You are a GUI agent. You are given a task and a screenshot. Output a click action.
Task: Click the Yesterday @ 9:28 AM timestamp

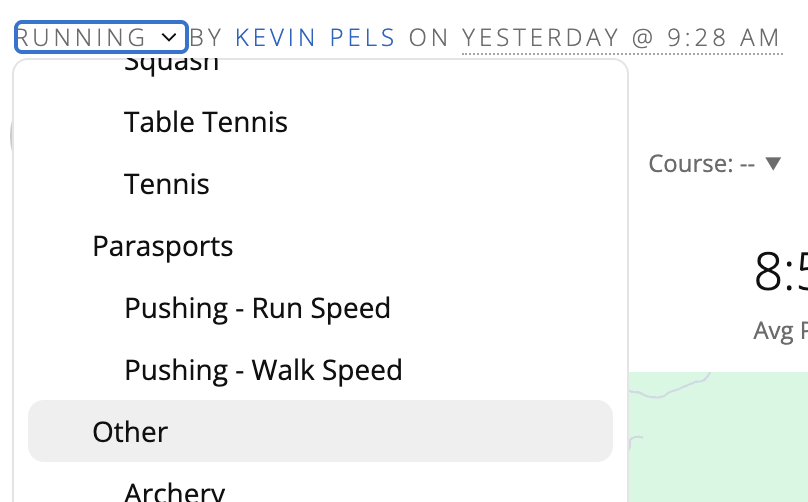(620, 38)
